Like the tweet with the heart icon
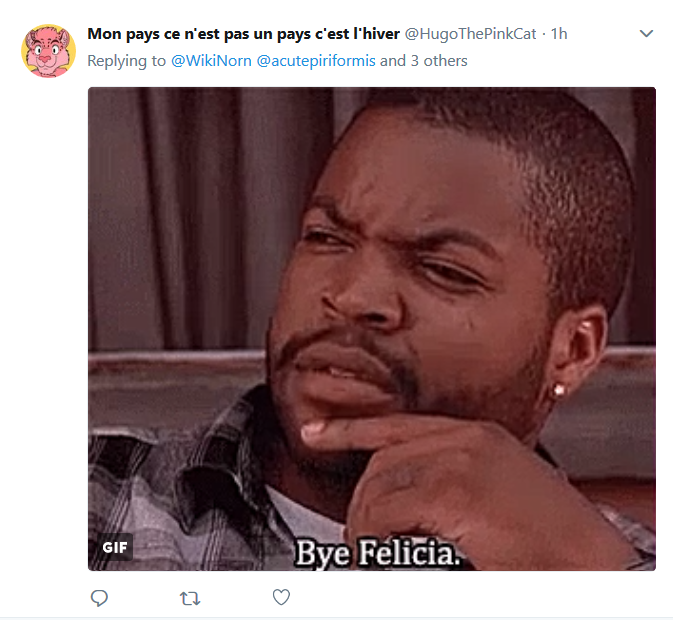The image size is (673, 620). coord(282,597)
